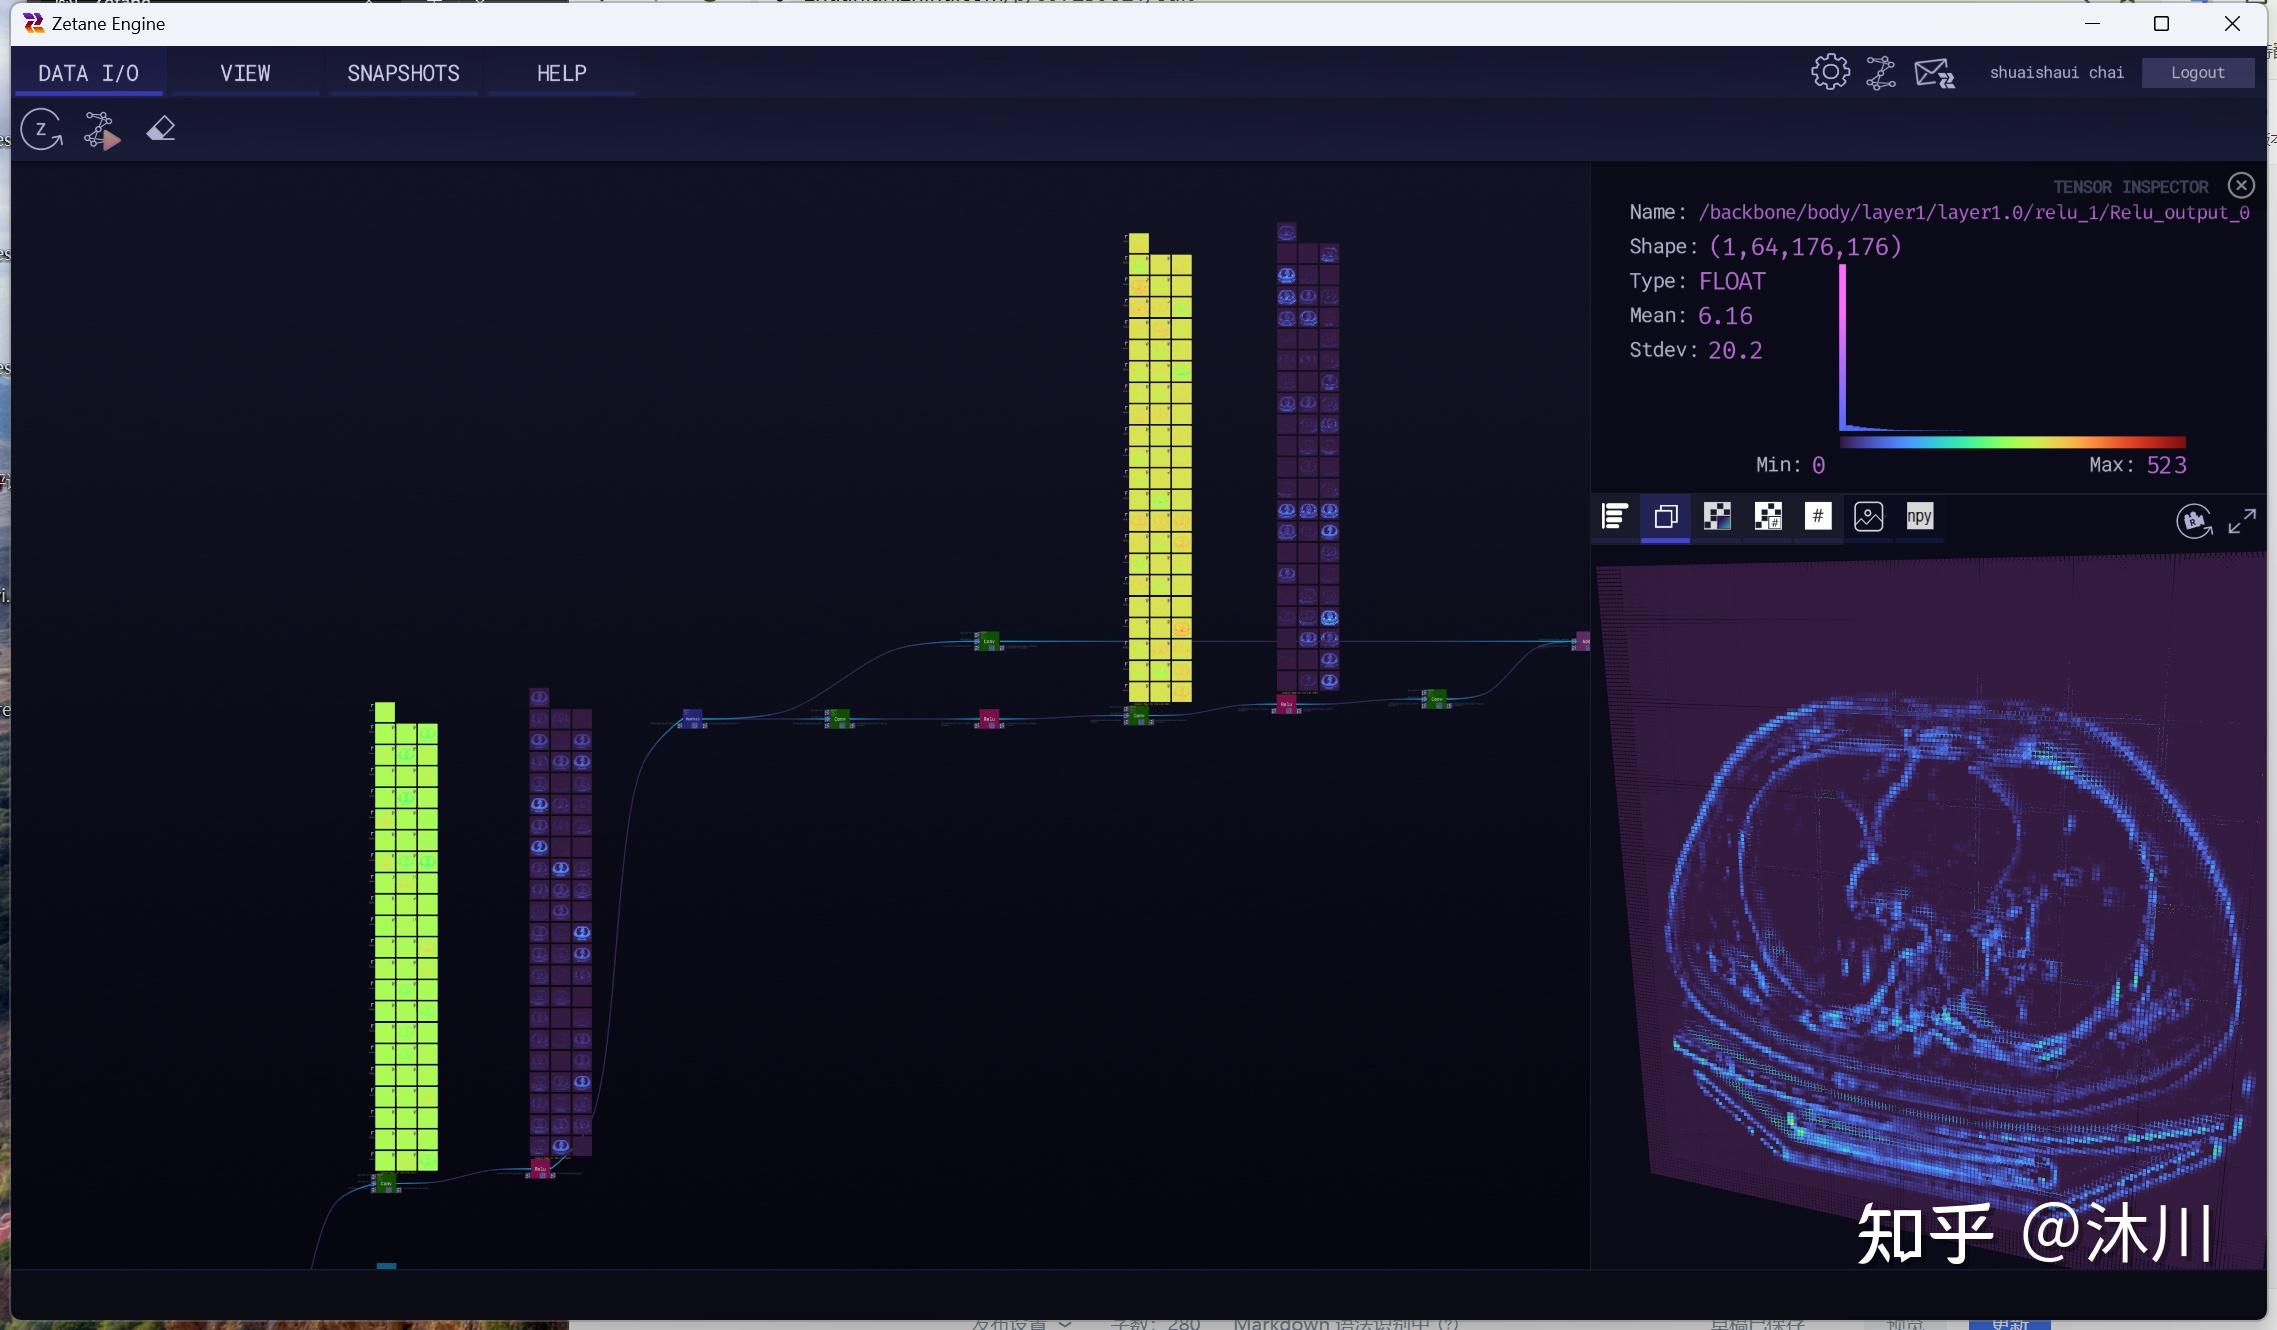Close the Tensor Inspector panel
This screenshot has height=1330, width=2277.
coord(2240,184)
